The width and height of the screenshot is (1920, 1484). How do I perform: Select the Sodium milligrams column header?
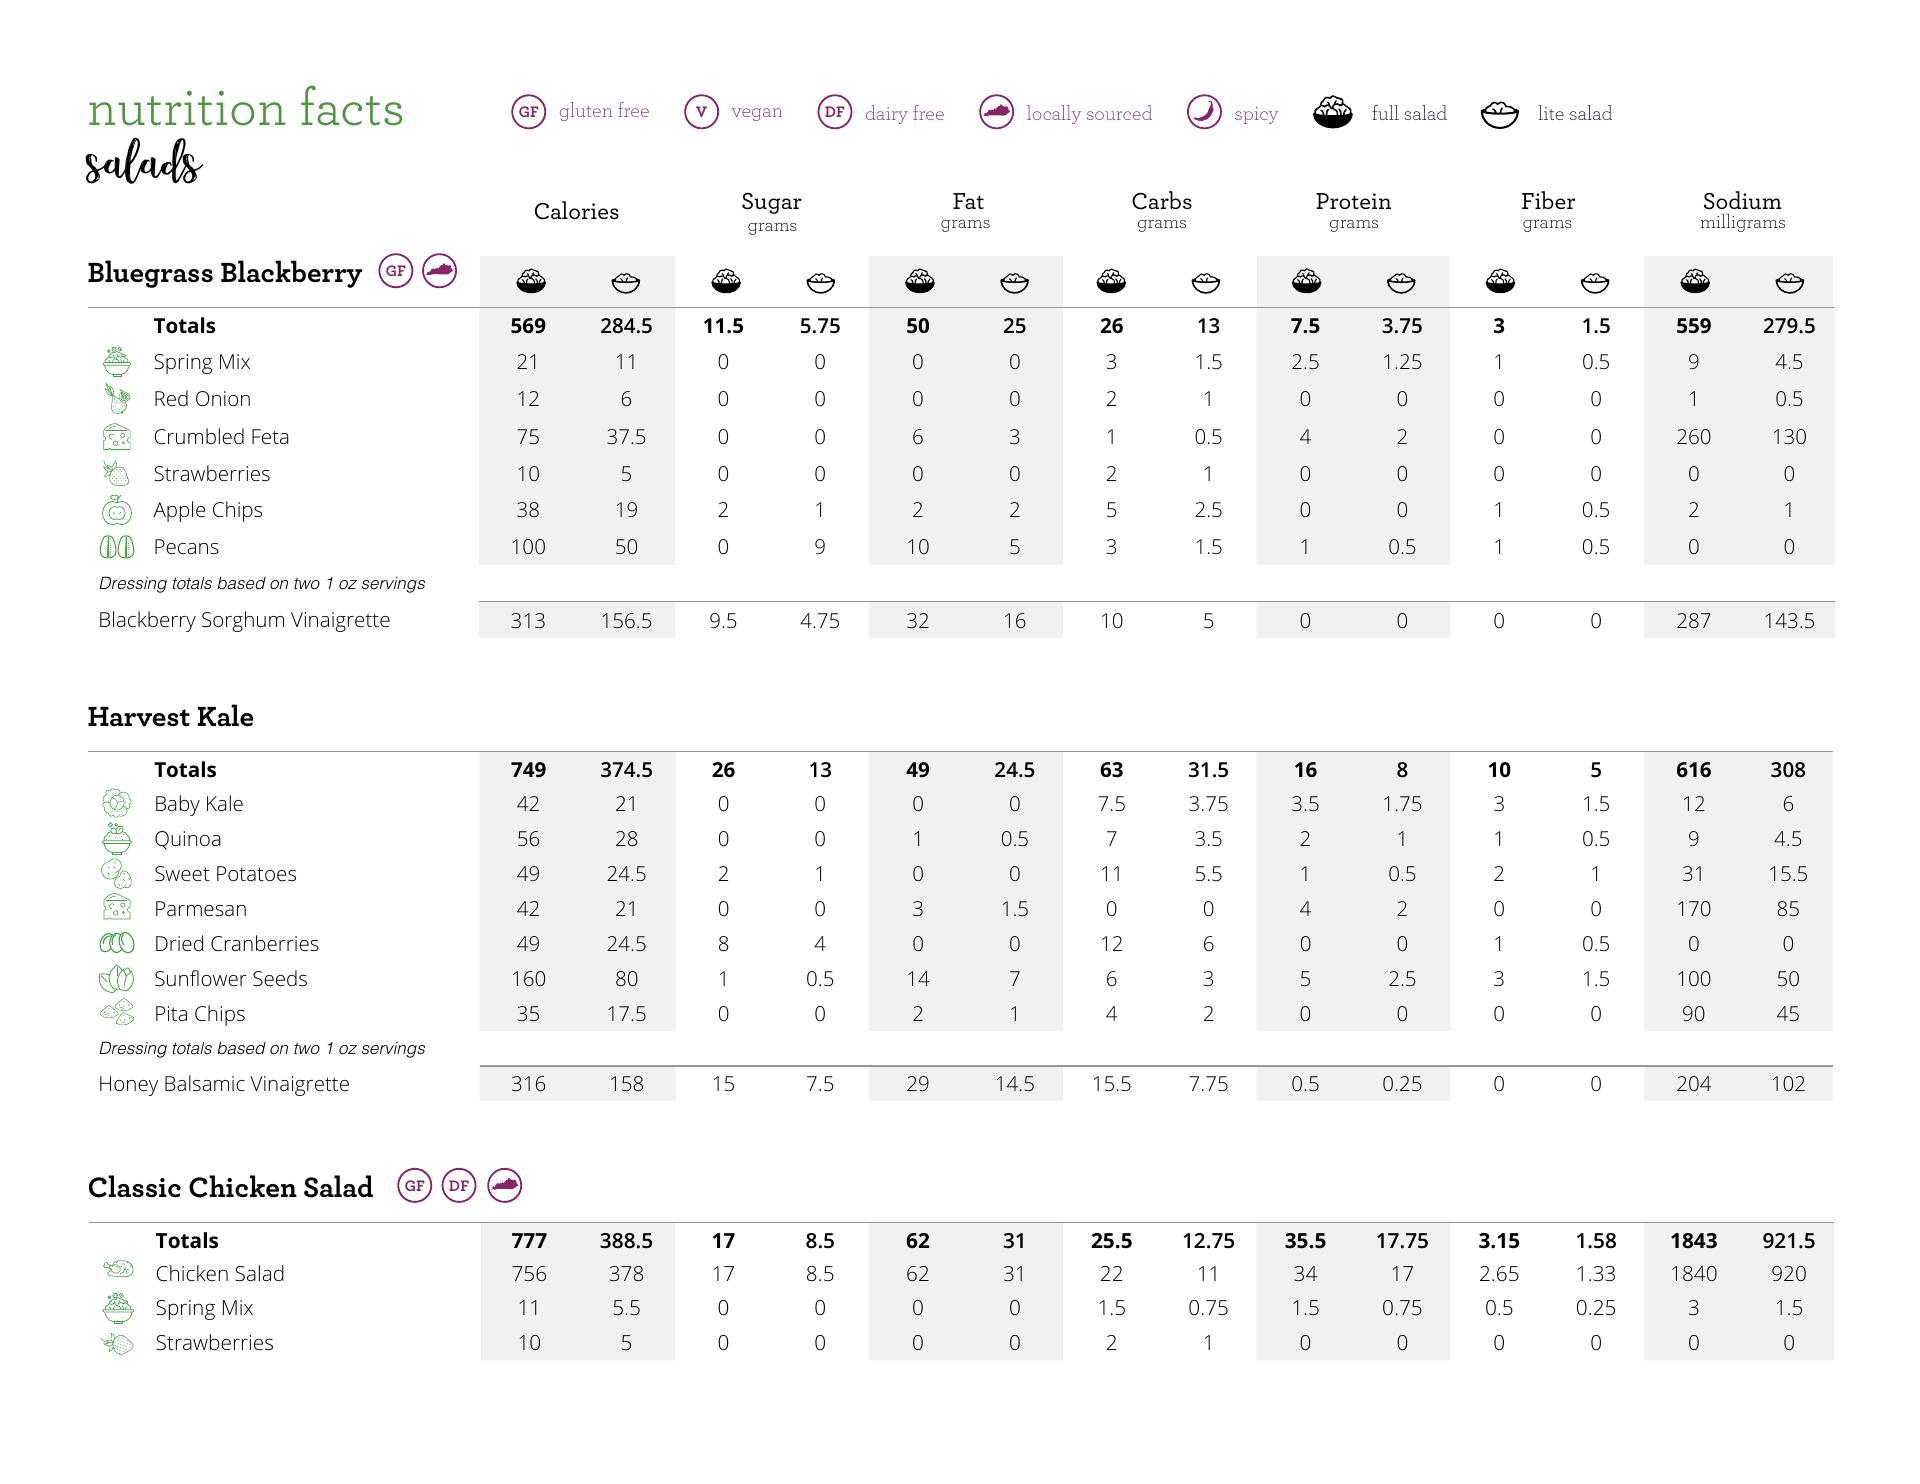pyautogui.click(x=1742, y=210)
